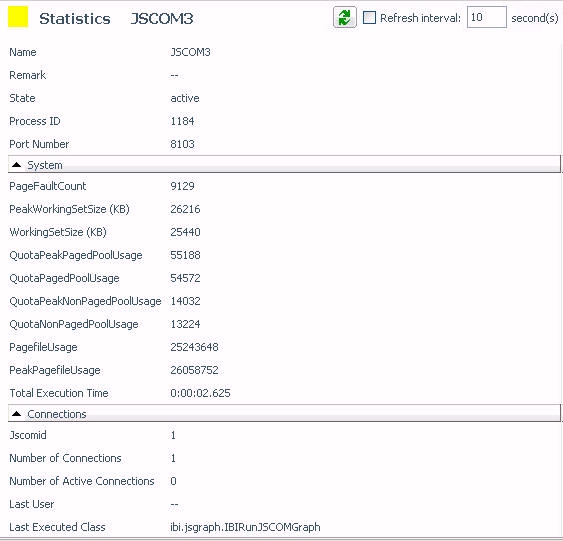Click the WorkingSetSize (KB) label
Image resolution: width=563 pixels, height=541 pixels.
click(x=58, y=232)
